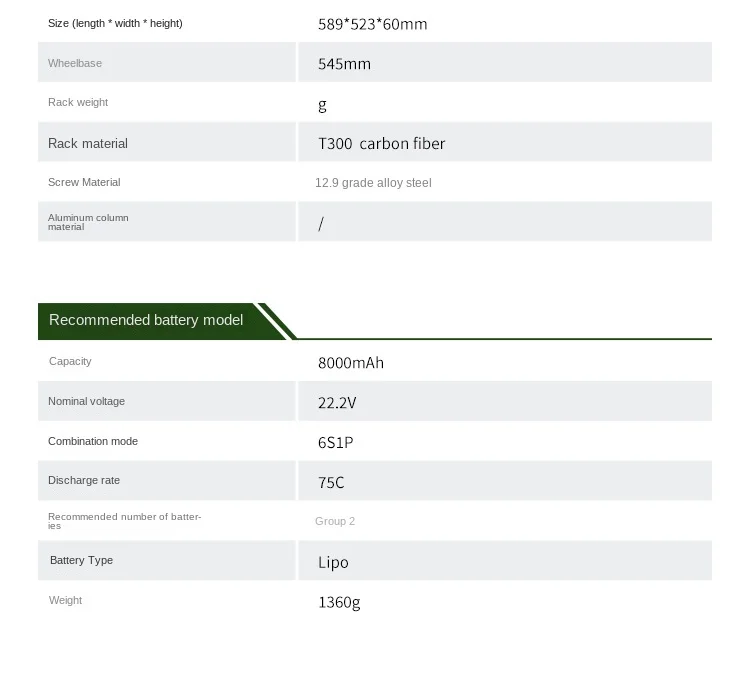The width and height of the screenshot is (750, 690).
Task: Select the Capacity label
Action: tap(70, 361)
